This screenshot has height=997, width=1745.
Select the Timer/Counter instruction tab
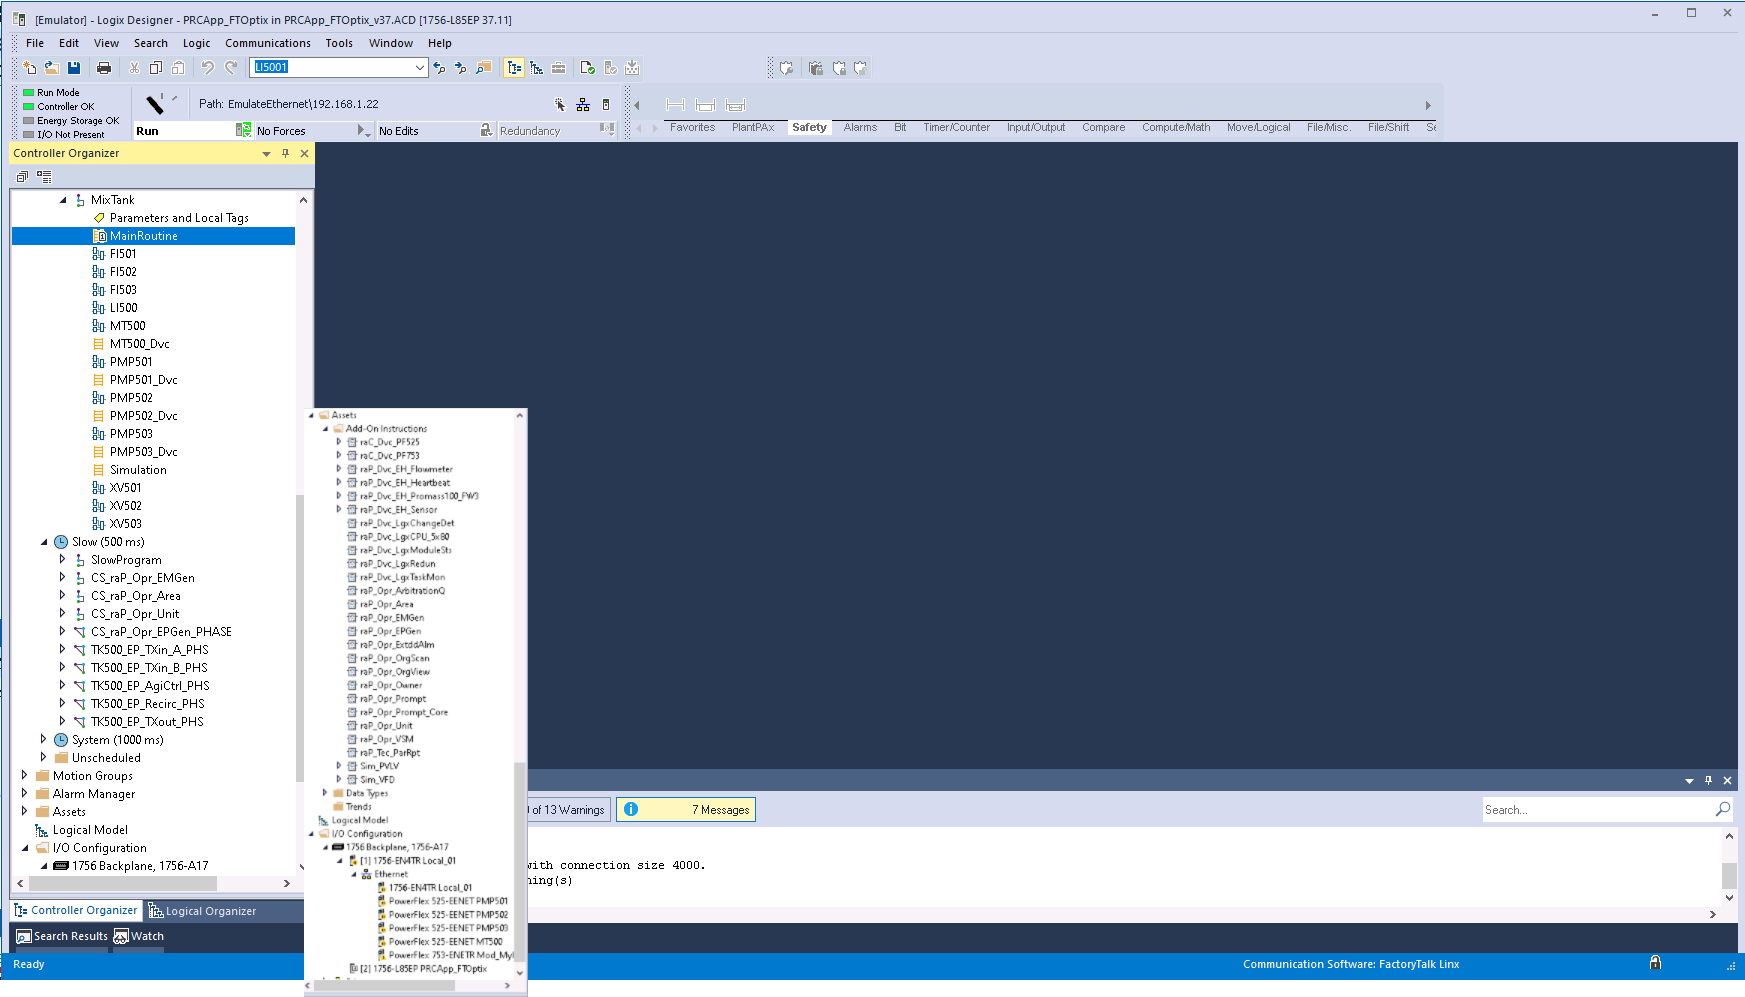[956, 127]
